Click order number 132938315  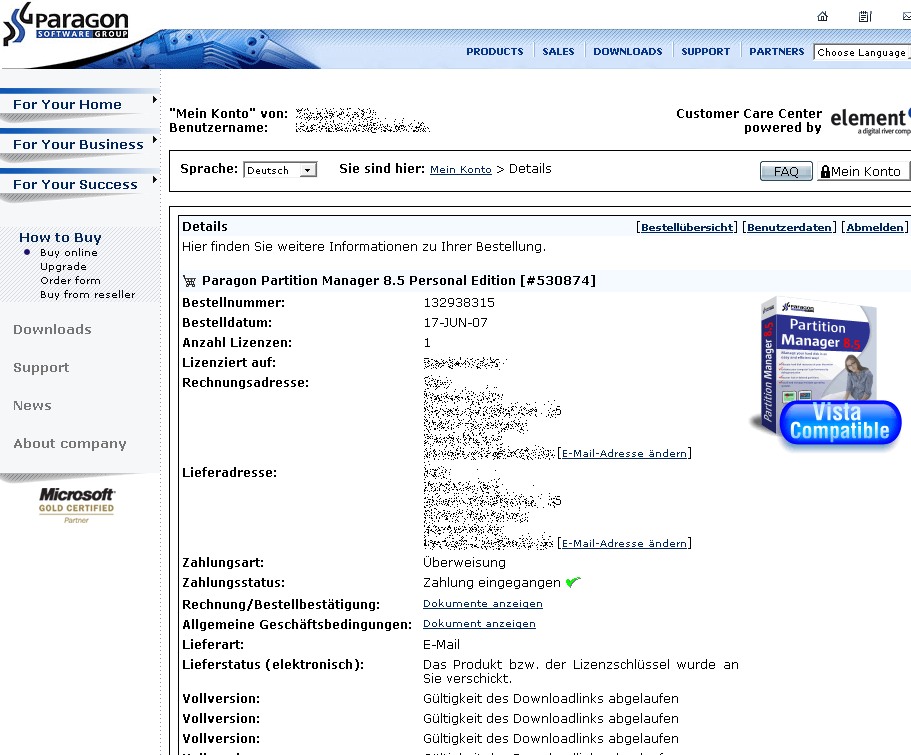pyautogui.click(x=459, y=303)
